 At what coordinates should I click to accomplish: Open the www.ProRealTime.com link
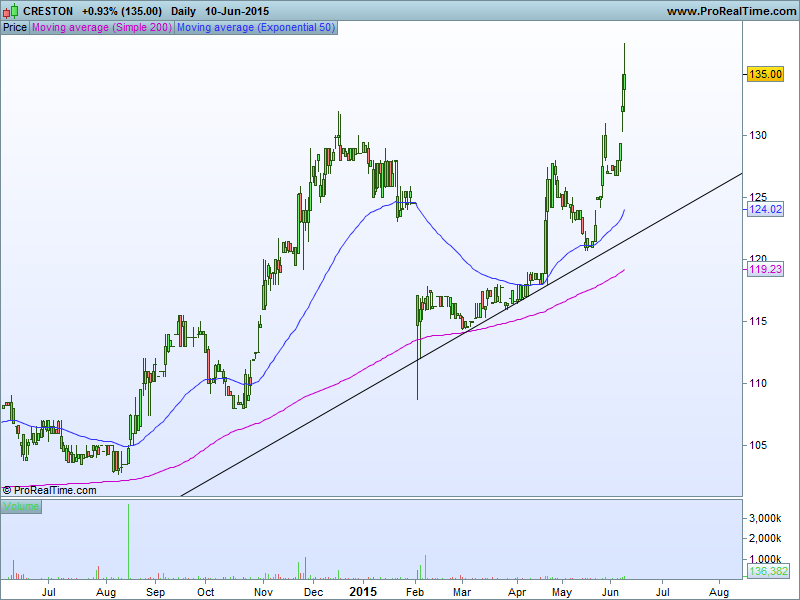(x=729, y=11)
